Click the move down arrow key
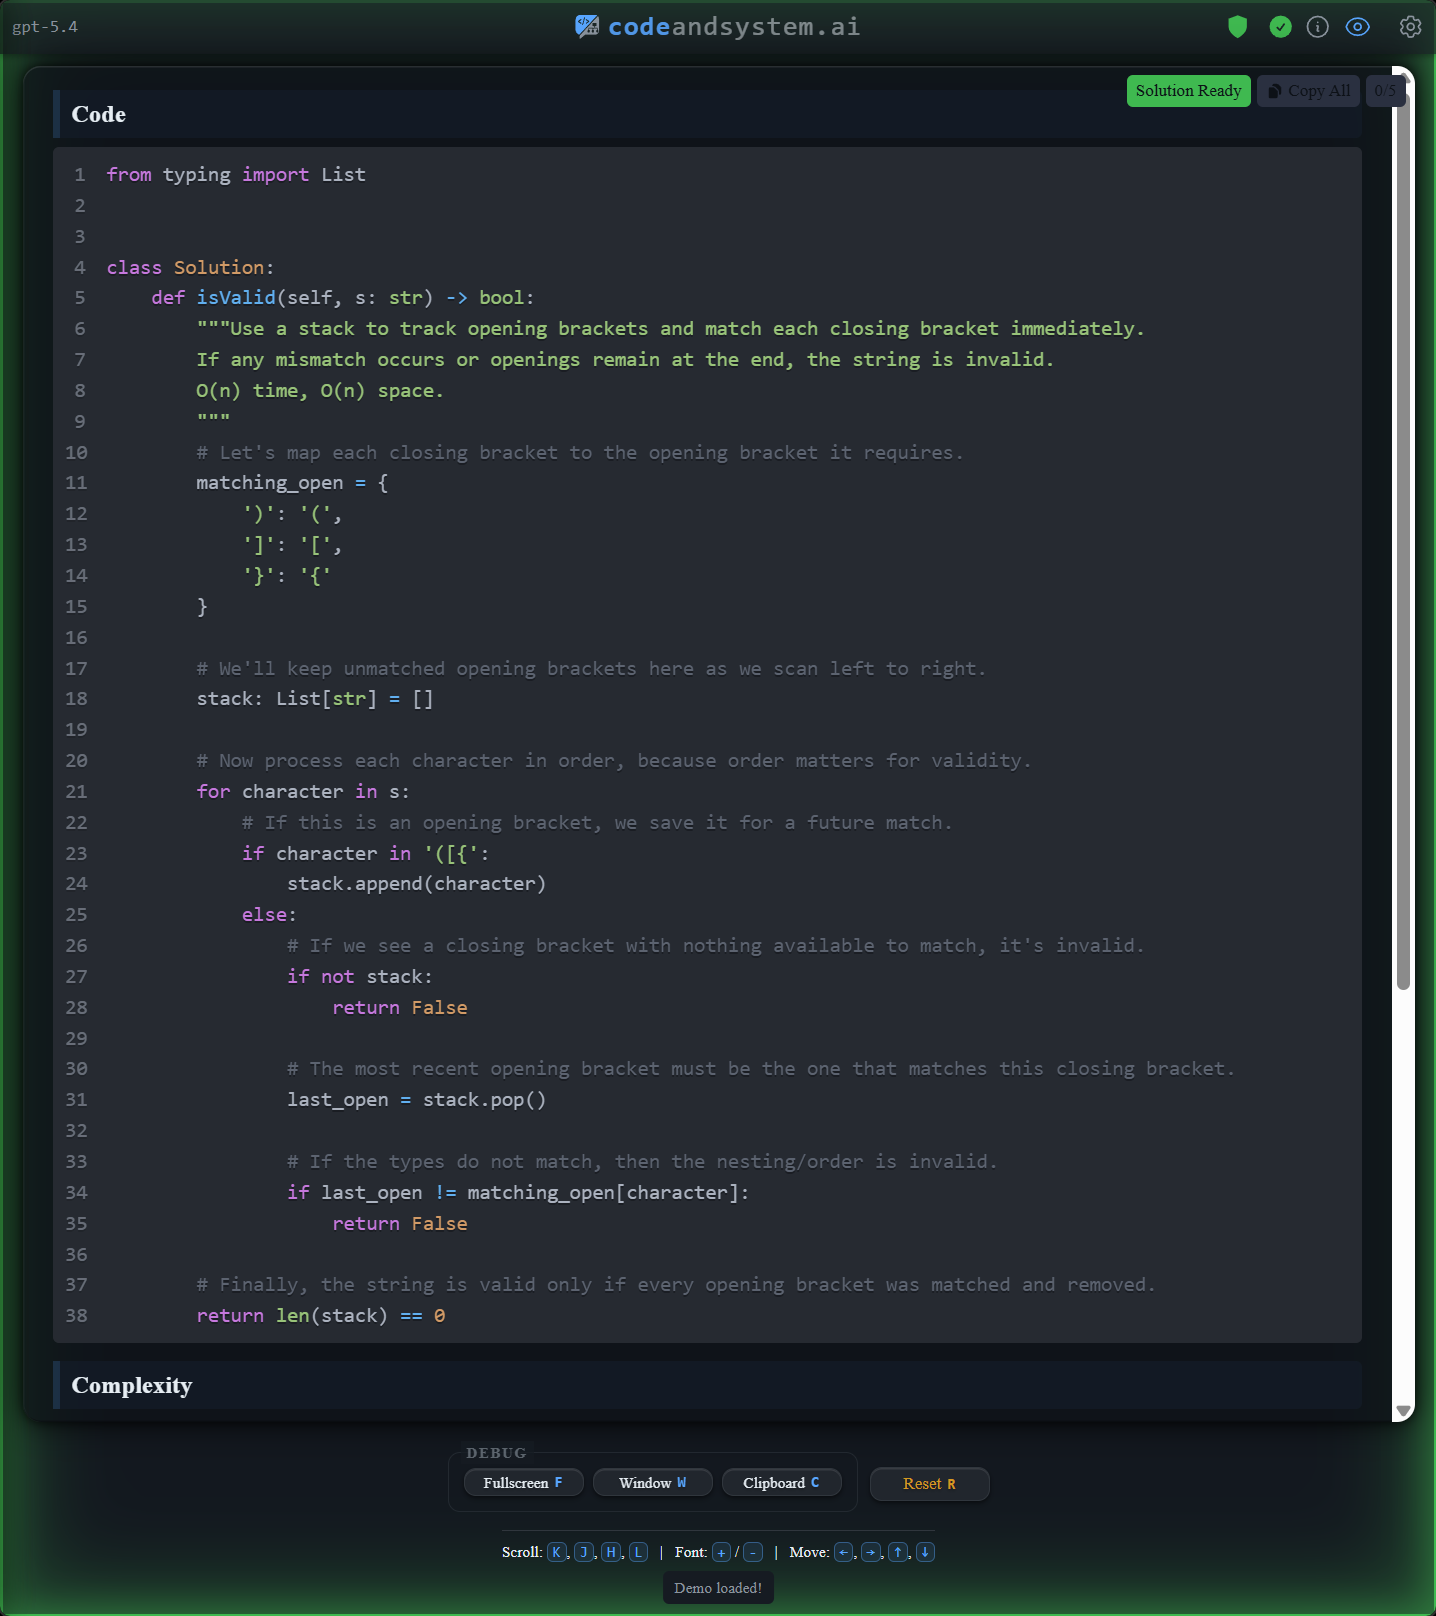 [x=925, y=1552]
